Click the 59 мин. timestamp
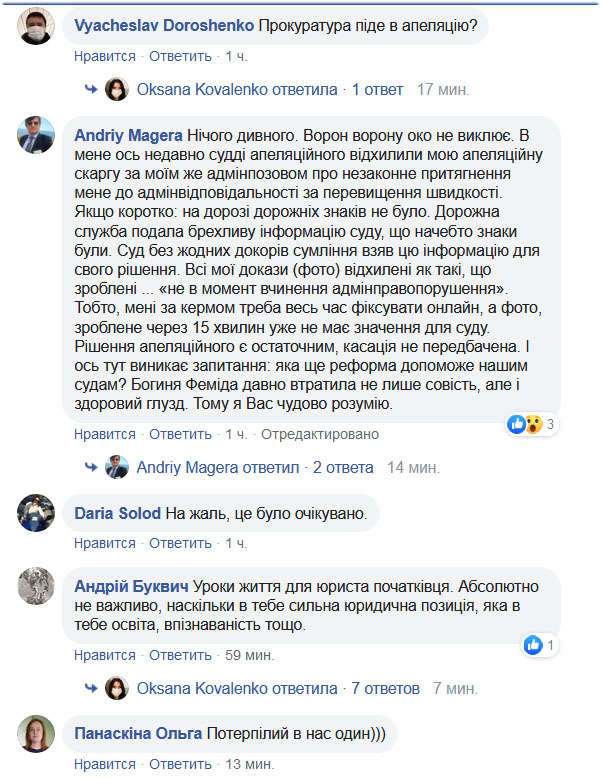Image resolution: width=601 pixels, height=783 pixels. (x=249, y=655)
